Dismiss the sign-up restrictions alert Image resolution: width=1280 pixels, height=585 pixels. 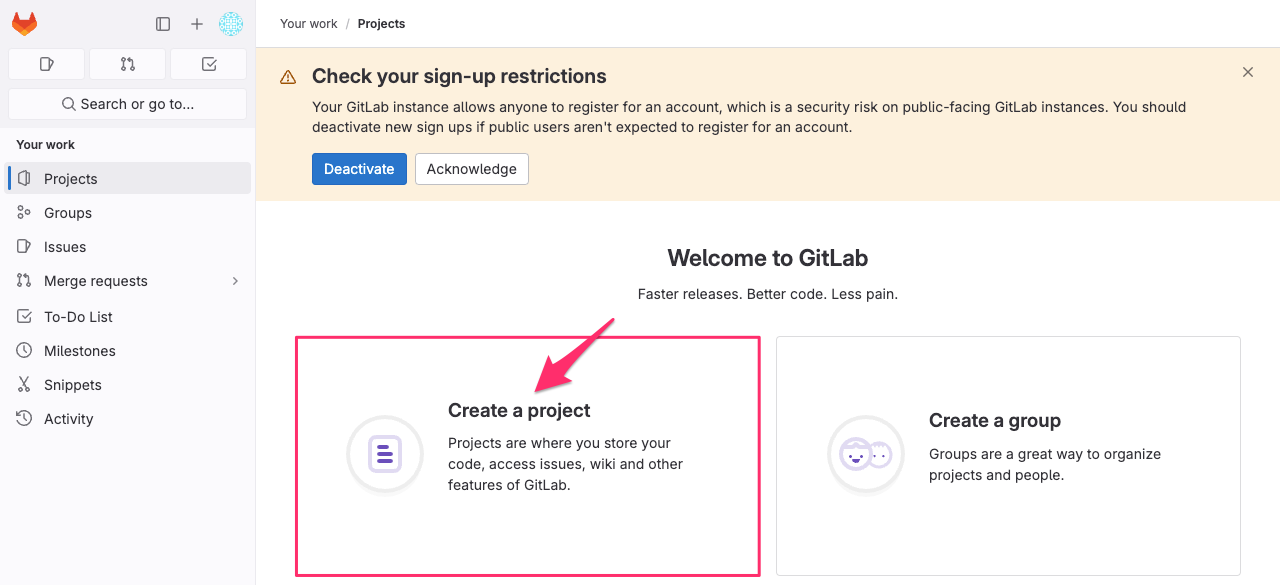coord(1248,72)
